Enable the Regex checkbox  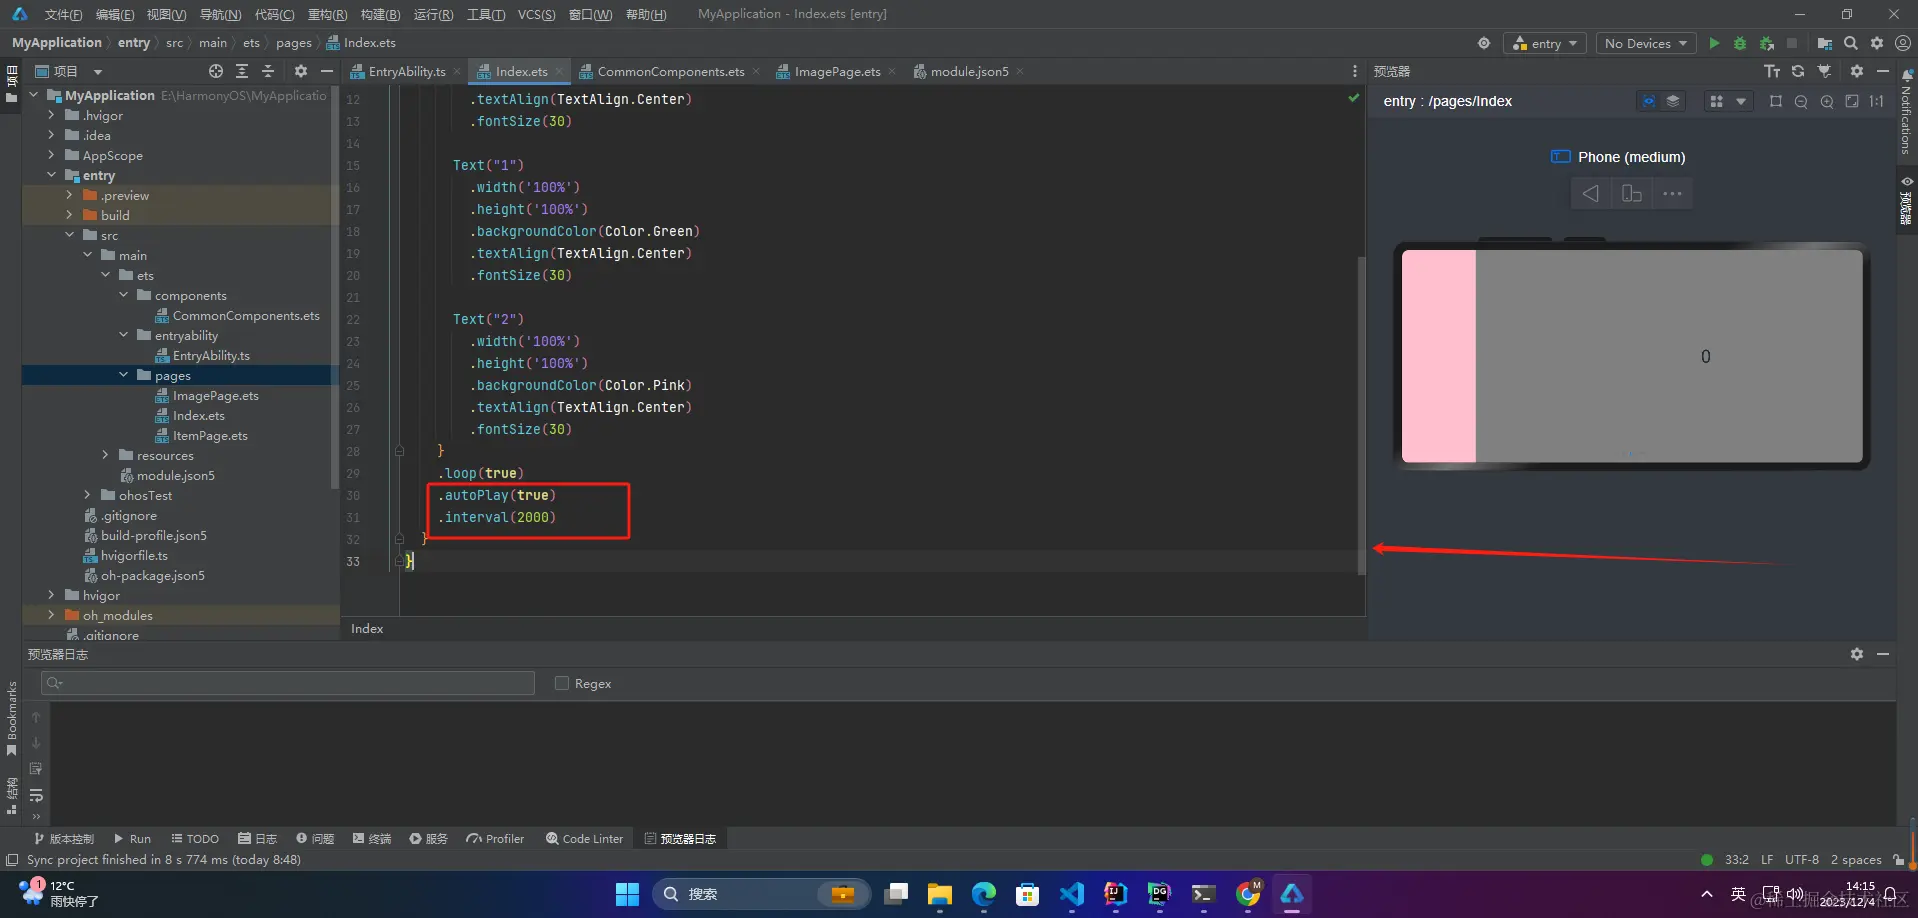point(562,683)
